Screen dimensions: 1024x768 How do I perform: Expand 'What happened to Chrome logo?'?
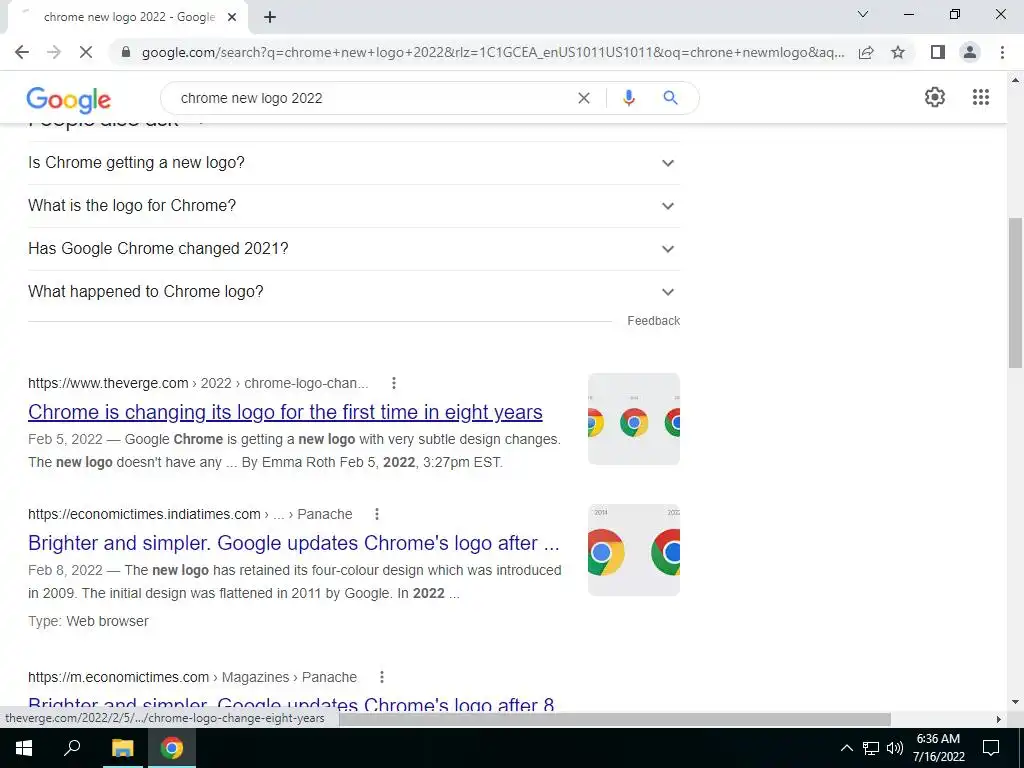[x=354, y=292]
